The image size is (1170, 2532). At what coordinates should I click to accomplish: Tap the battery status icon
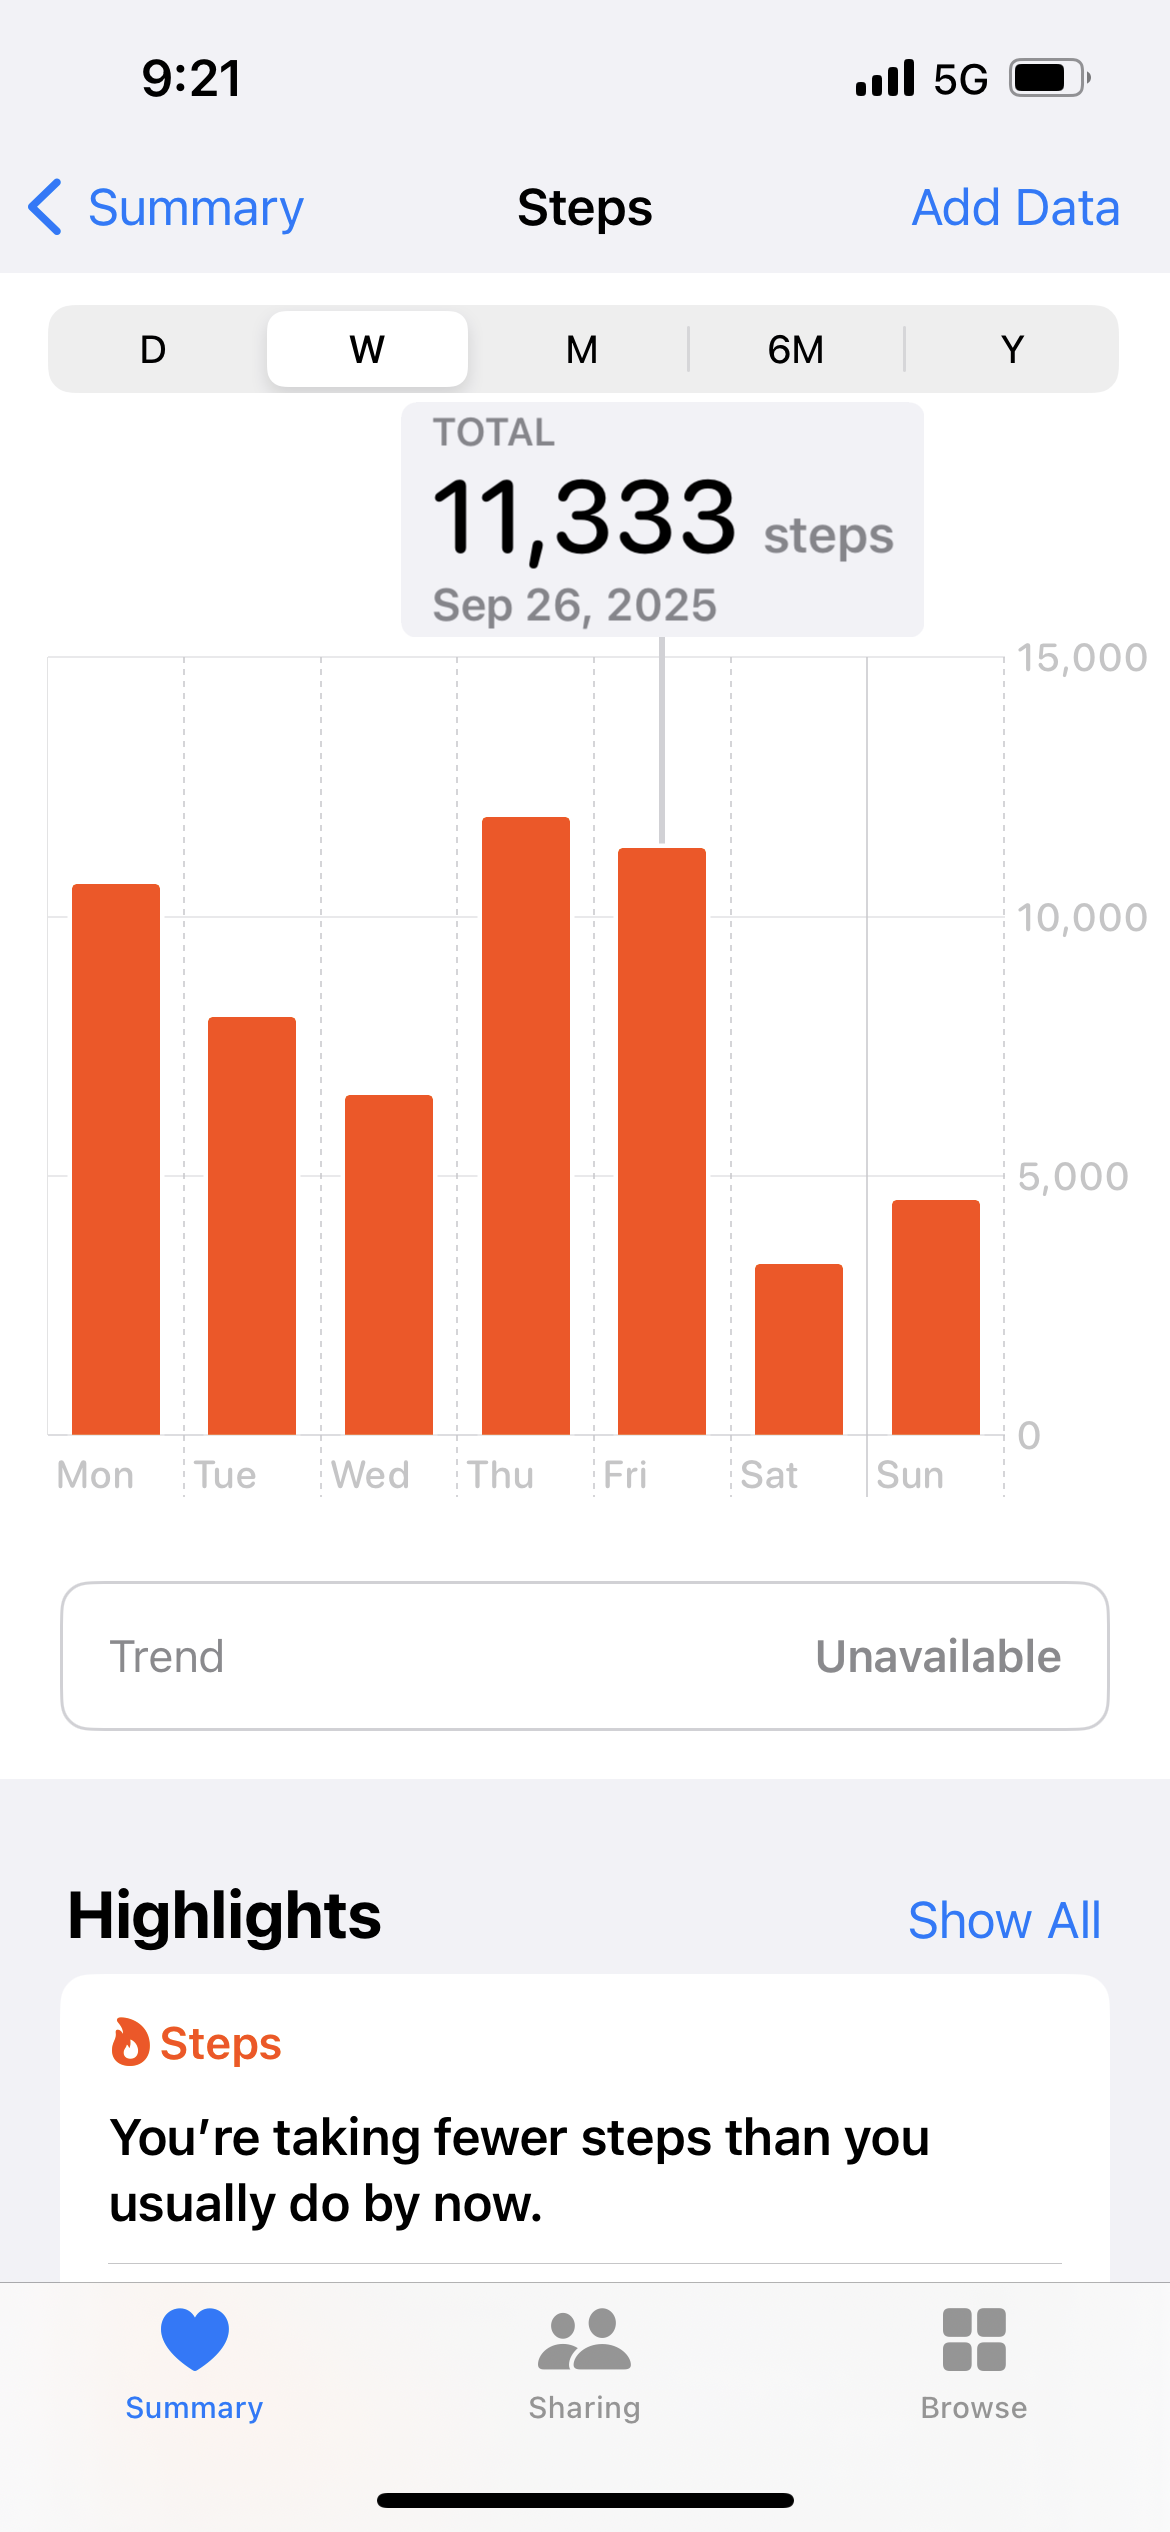[1048, 78]
